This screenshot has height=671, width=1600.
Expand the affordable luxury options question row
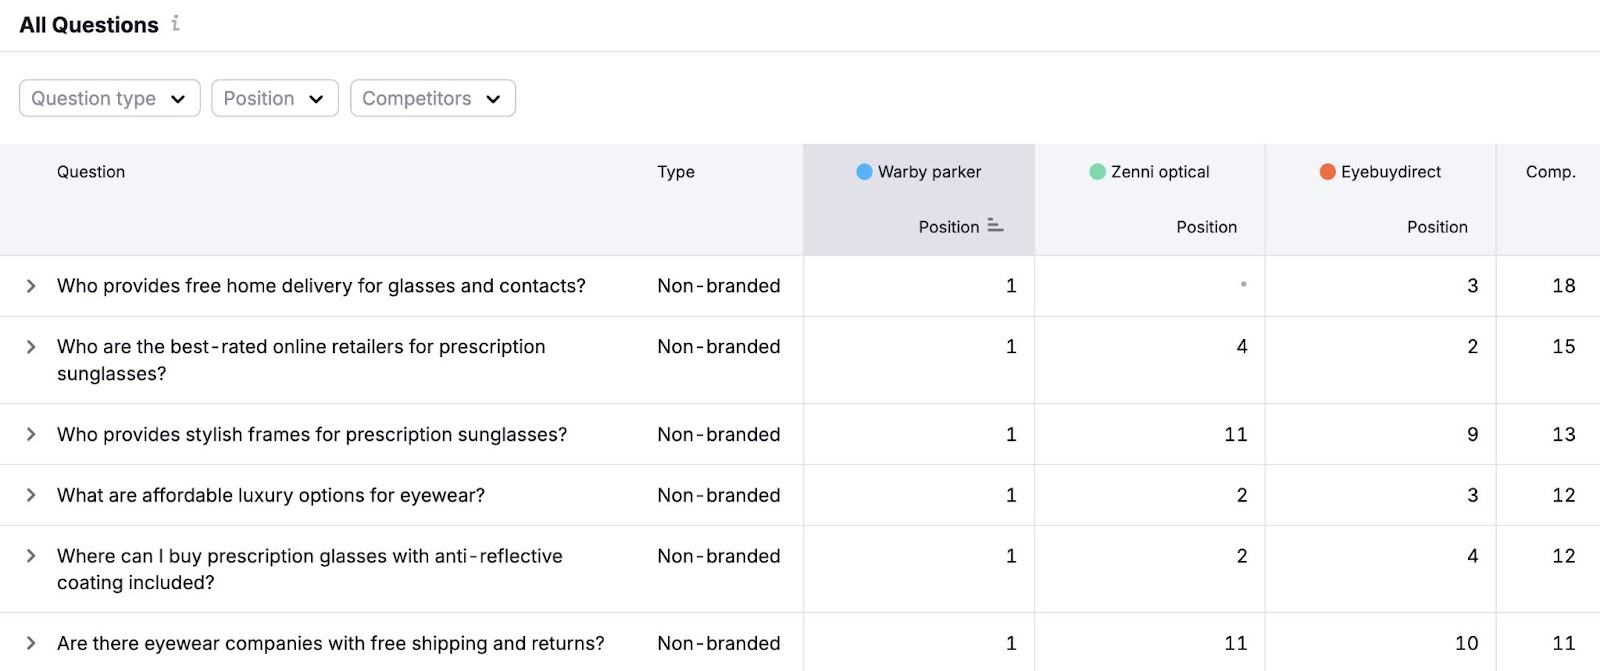point(31,495)
